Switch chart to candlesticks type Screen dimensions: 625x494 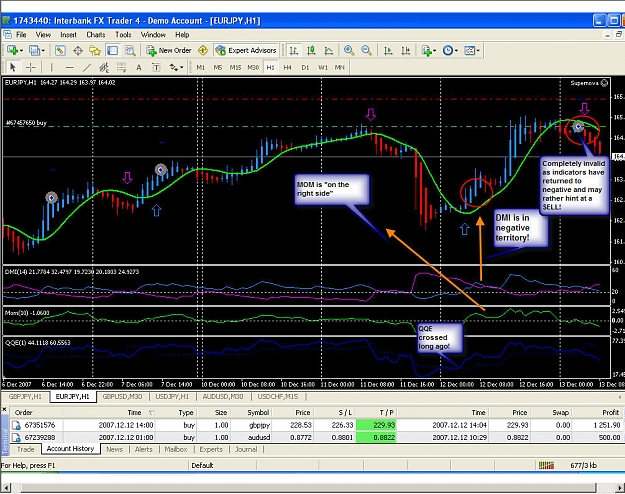pyautogui.click(x=311, y=51)
